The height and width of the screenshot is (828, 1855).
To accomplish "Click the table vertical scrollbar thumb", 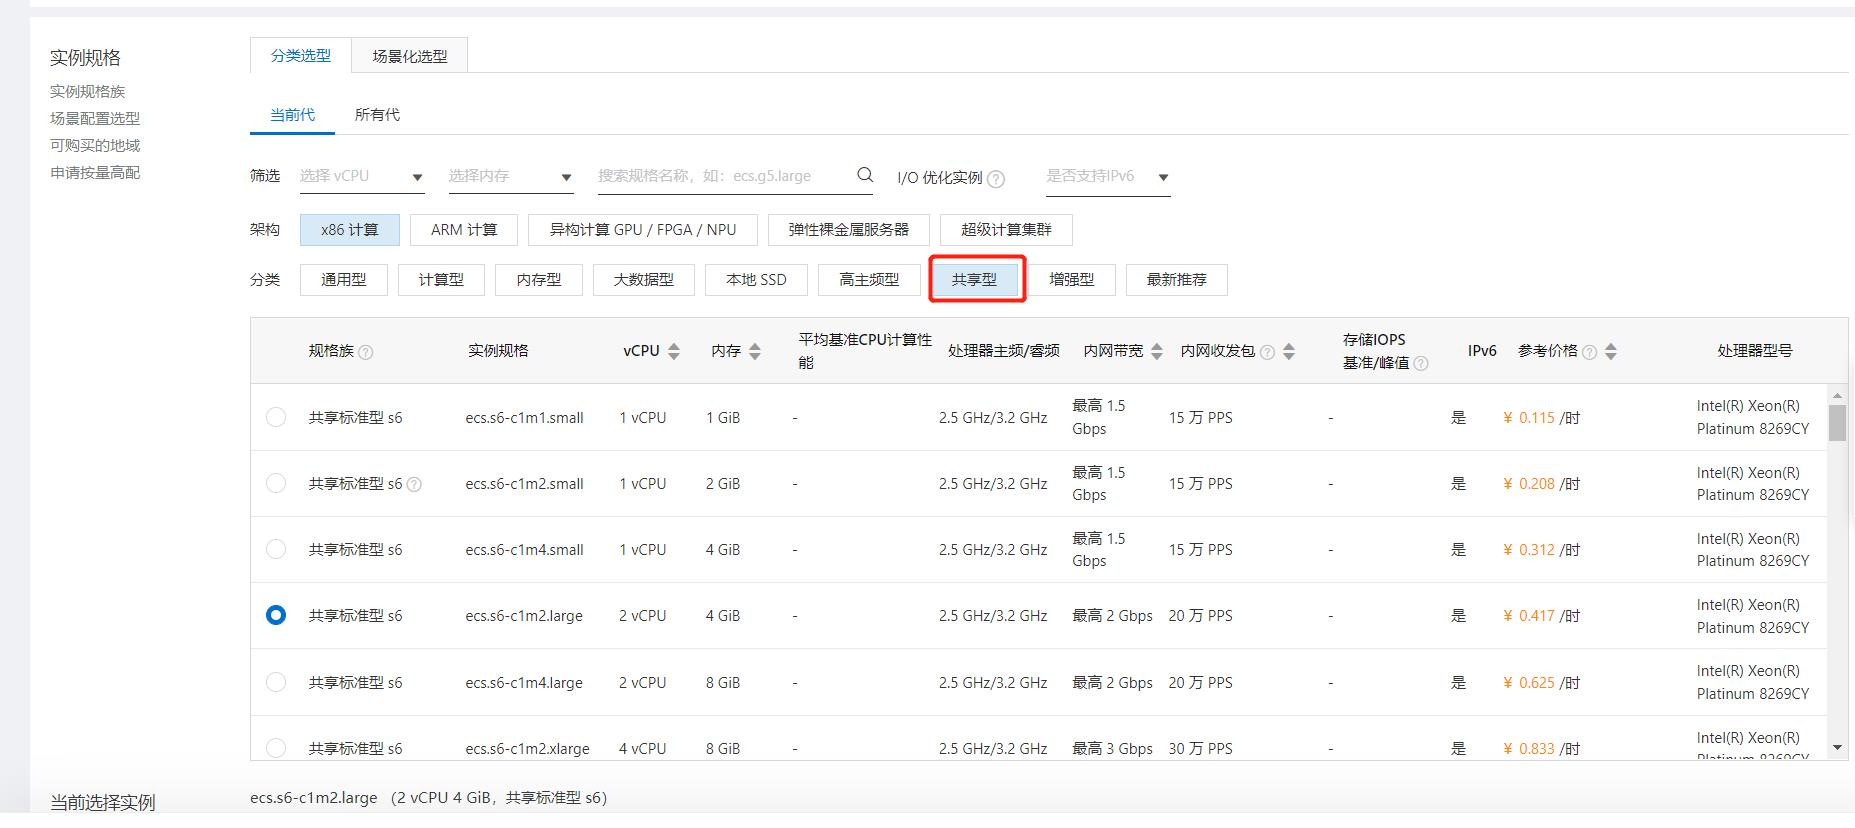I will 1837,422.
